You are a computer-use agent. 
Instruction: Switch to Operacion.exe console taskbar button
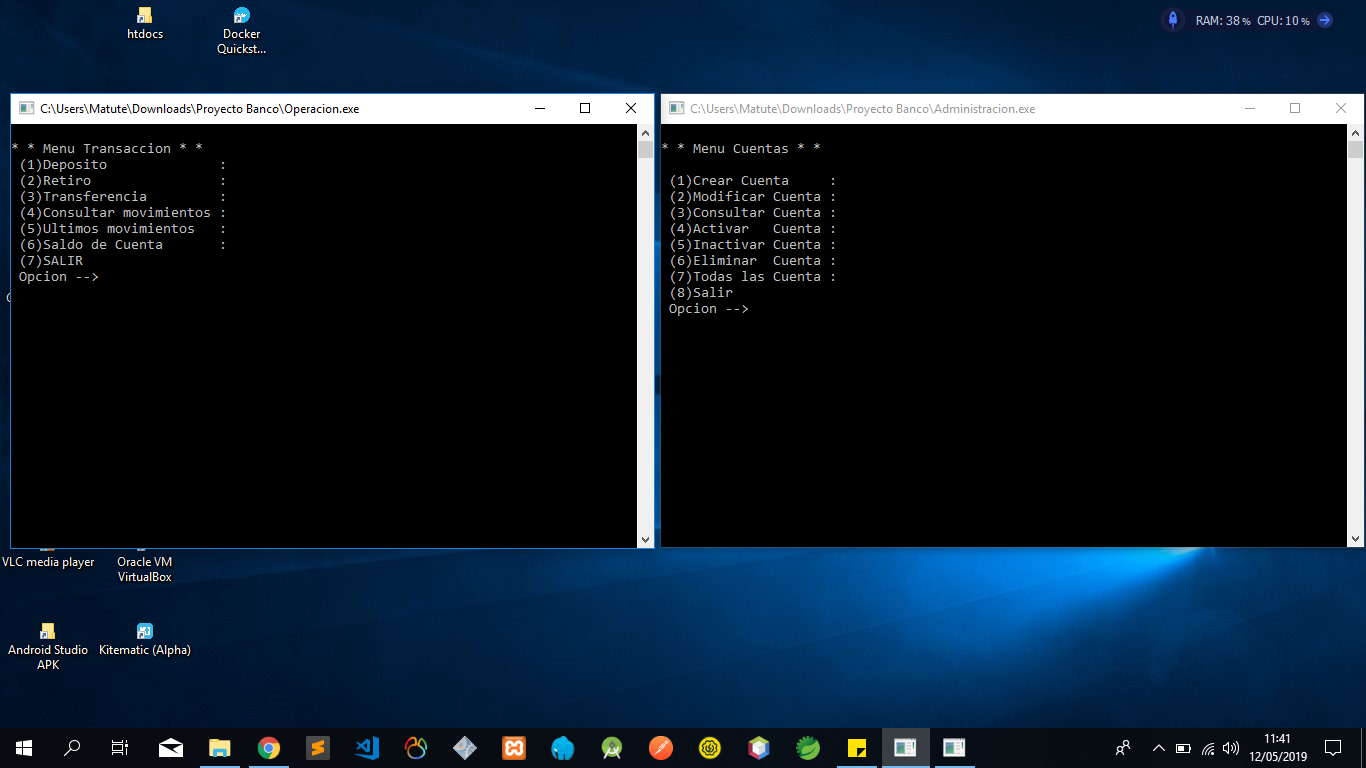tap(906, 748)
